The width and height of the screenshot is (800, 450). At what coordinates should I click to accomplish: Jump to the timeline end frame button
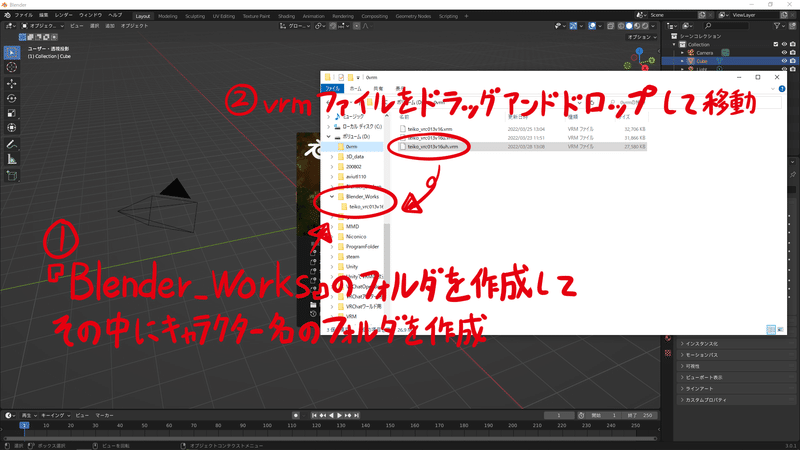click(357, 415)
